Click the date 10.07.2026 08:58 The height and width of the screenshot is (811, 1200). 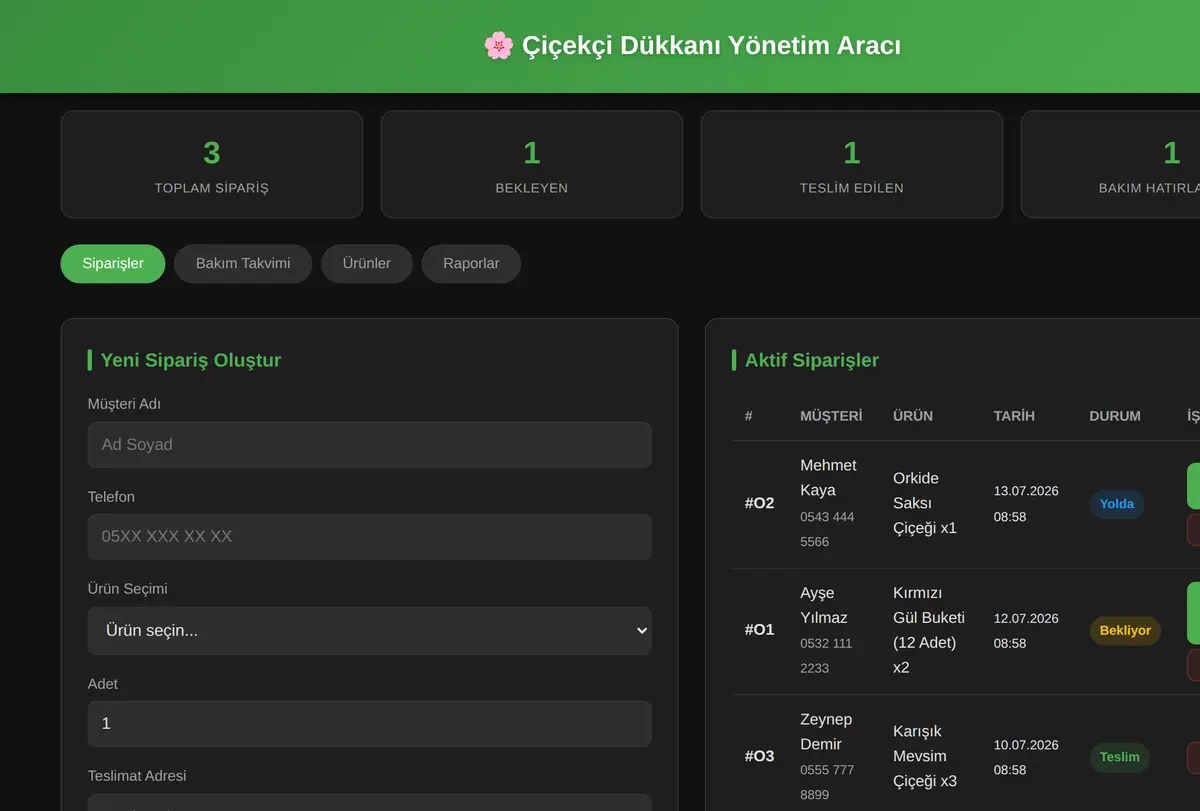tap(1026, 757)
